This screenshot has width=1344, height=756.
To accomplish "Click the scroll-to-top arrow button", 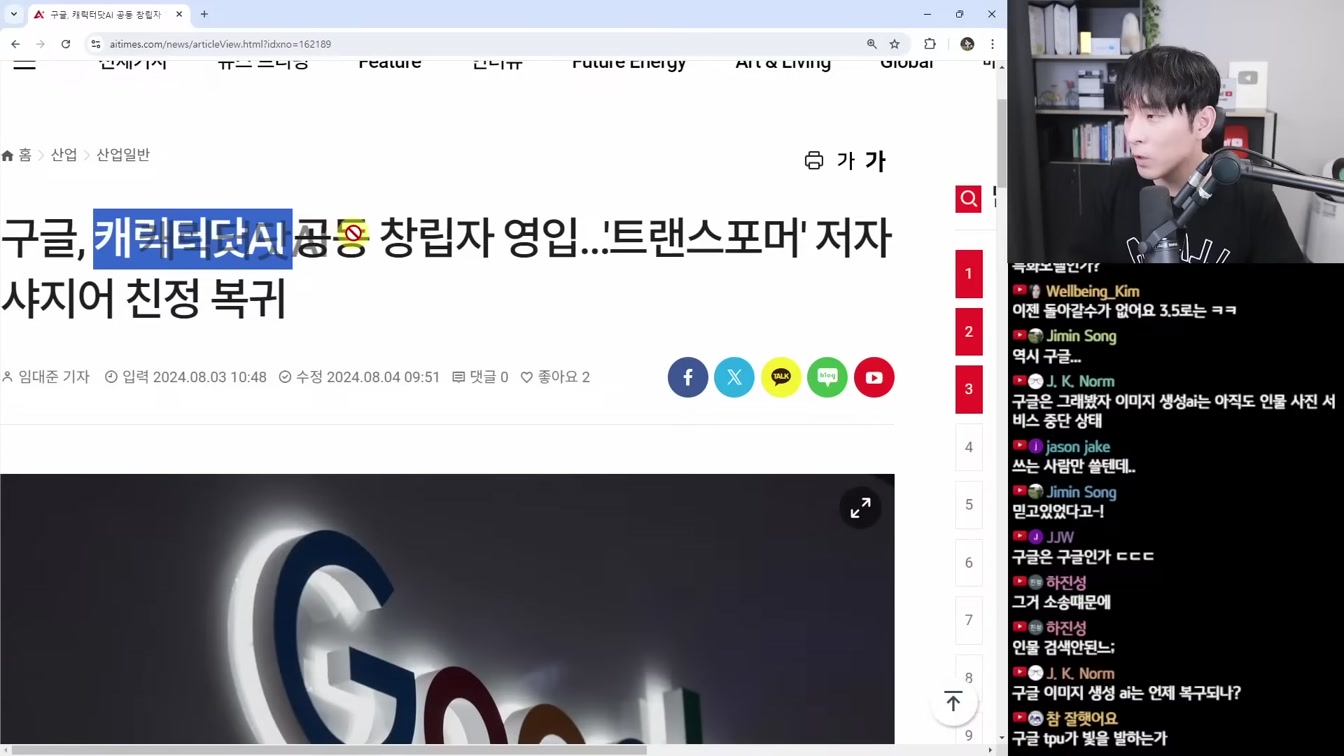I will 953,702.
